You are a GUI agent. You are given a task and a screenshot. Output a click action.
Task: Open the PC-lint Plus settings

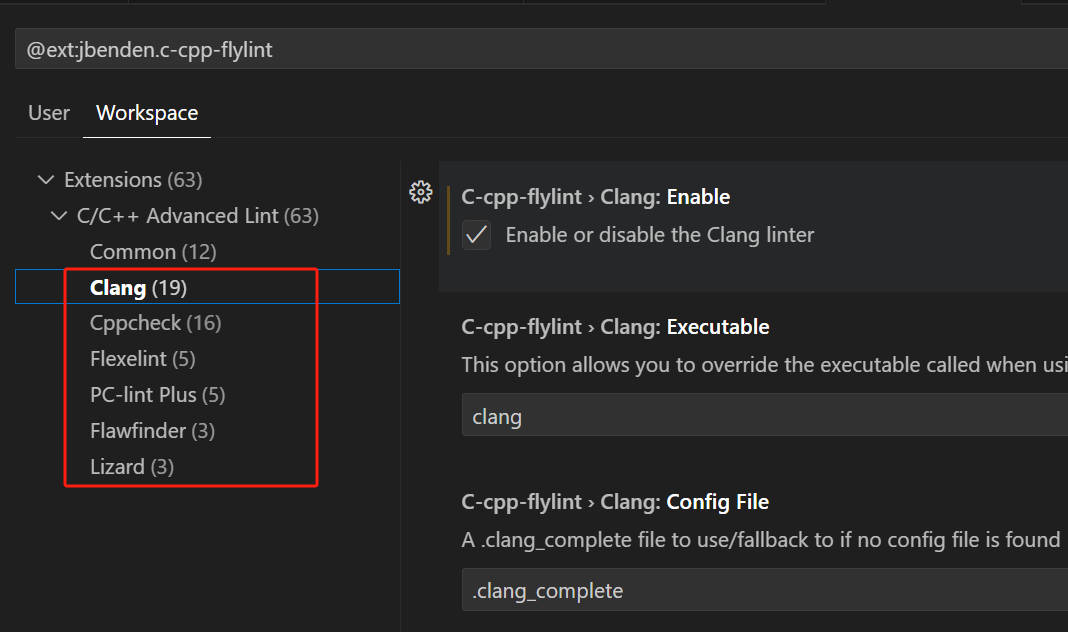tap(157, 395)
